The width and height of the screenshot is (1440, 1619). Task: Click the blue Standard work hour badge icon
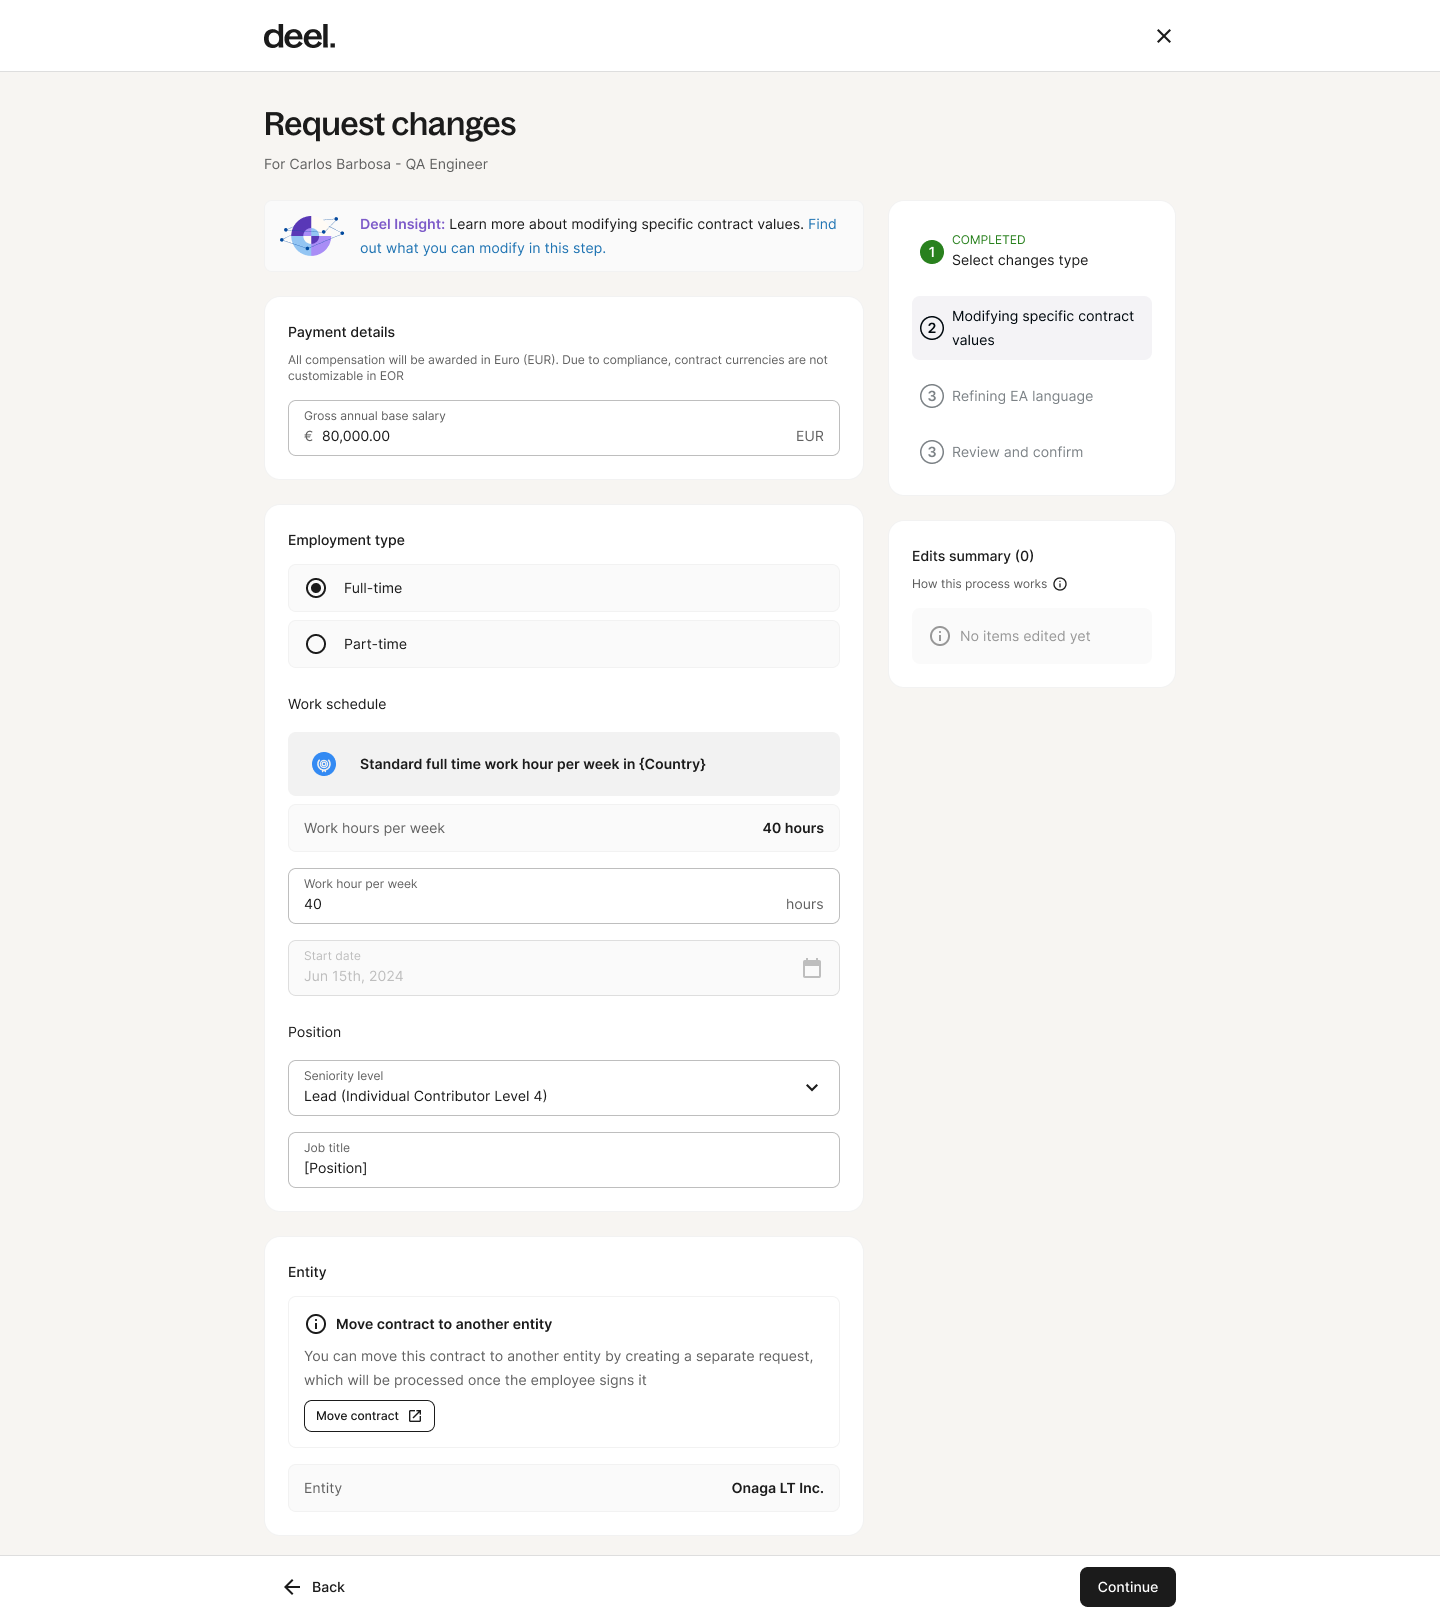324,764
